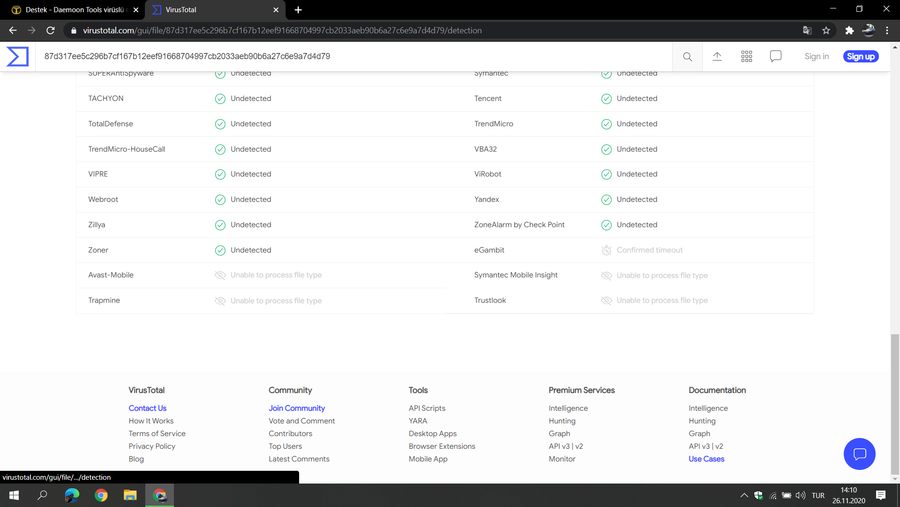Open Vote and Comment link
The width and height of the screenshot is (900, 507).
302,421
